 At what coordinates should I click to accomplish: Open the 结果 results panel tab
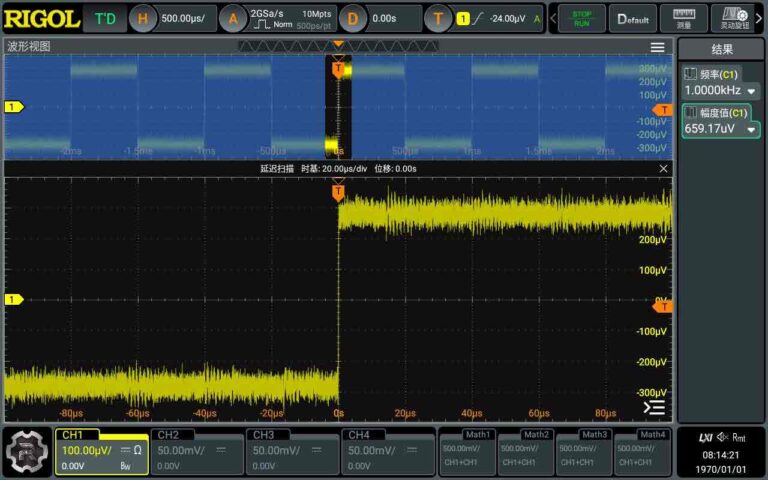tap(721, 49)
